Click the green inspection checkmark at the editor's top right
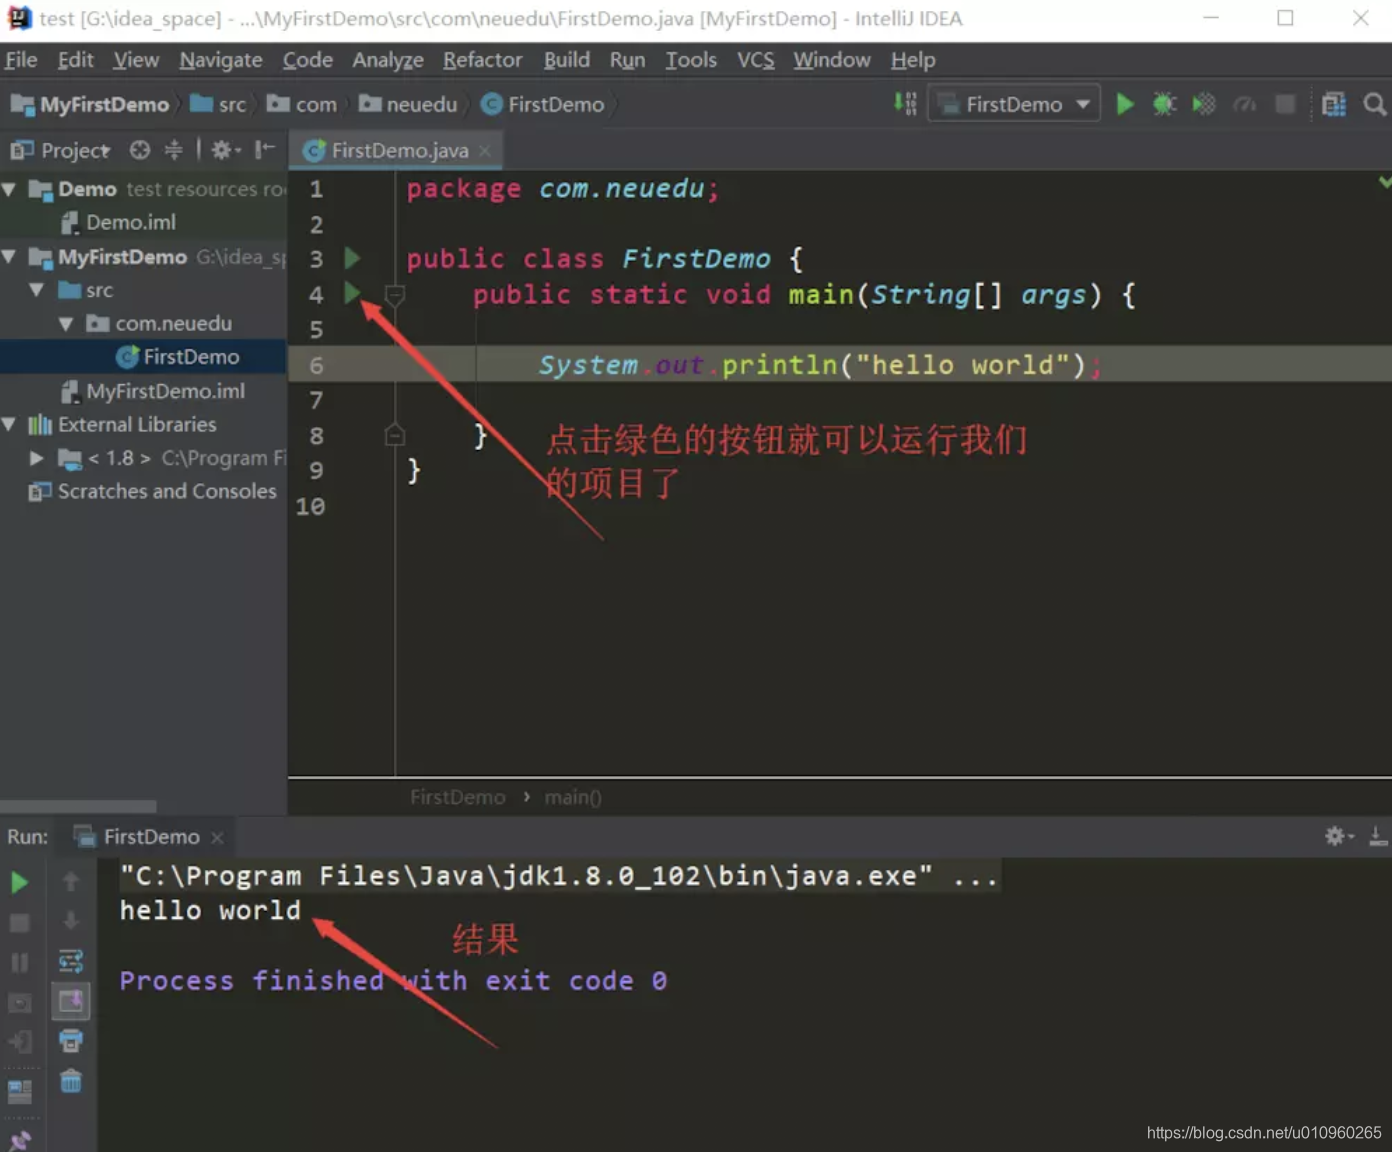This screenshot has height=1152, width=1392. (x=1384, y=182)
